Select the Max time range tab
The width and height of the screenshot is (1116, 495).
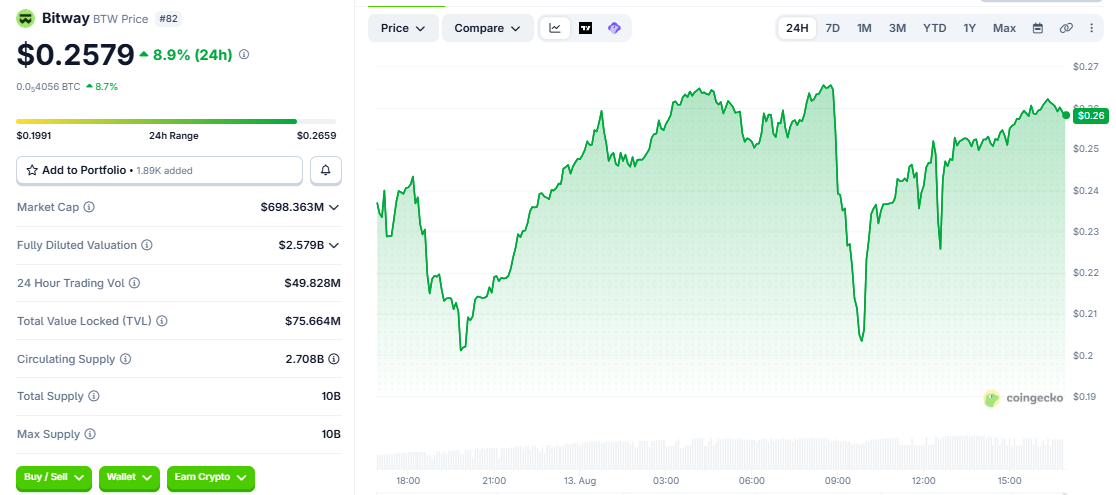[1004, 28]
